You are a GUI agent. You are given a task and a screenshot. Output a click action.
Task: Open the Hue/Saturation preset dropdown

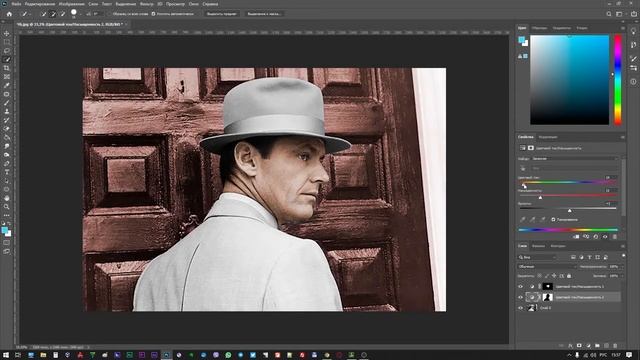coord(575,158)
